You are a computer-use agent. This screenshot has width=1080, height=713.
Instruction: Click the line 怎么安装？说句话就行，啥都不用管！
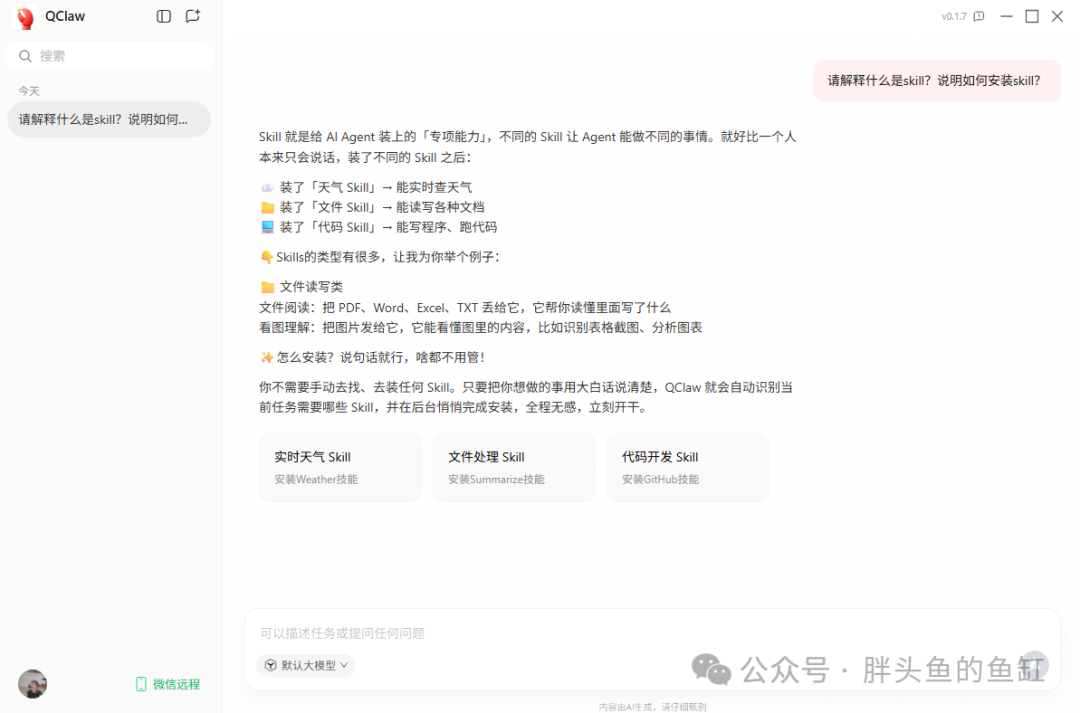click(x=374, y=358)
